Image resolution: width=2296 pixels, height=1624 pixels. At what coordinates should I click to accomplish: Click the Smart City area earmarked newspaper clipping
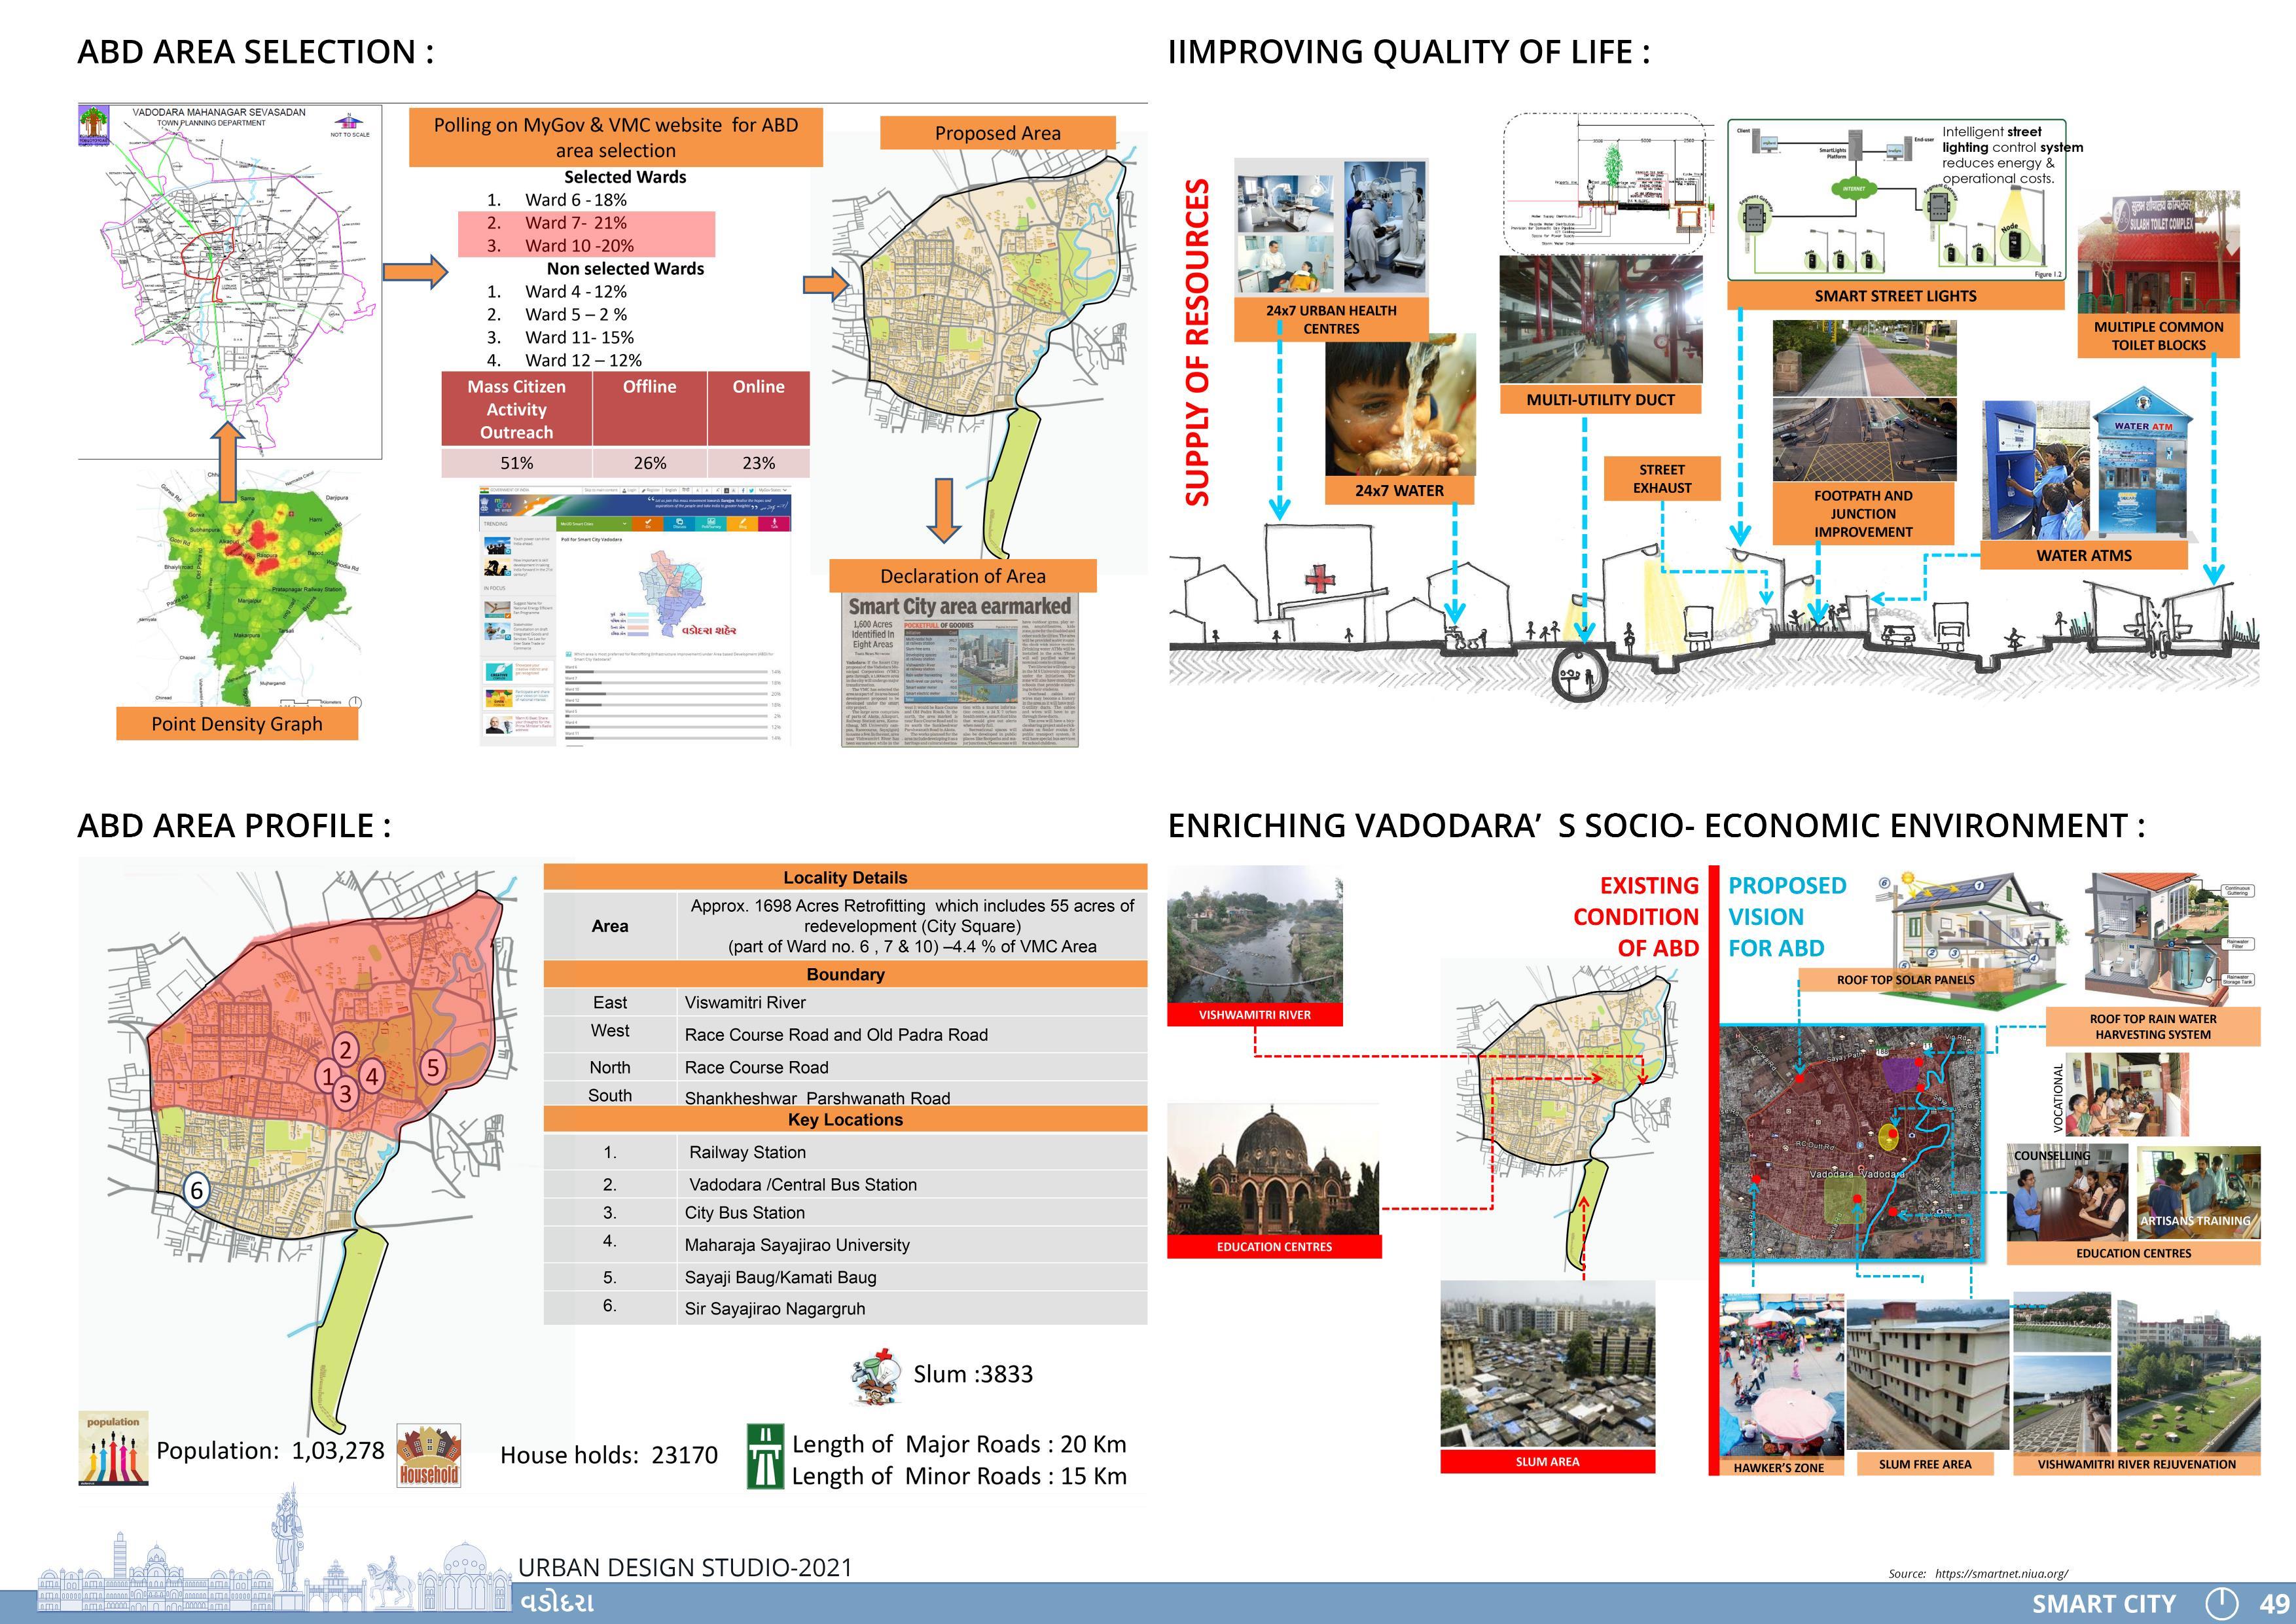click(x=959, y=669)
